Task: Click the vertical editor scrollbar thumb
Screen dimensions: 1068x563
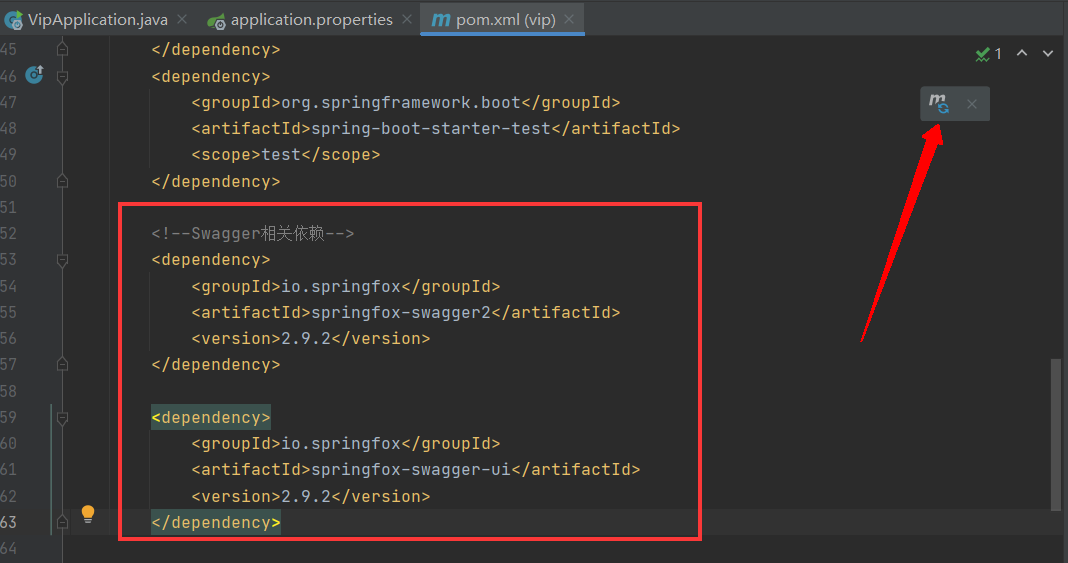Action: (1056, 435)
